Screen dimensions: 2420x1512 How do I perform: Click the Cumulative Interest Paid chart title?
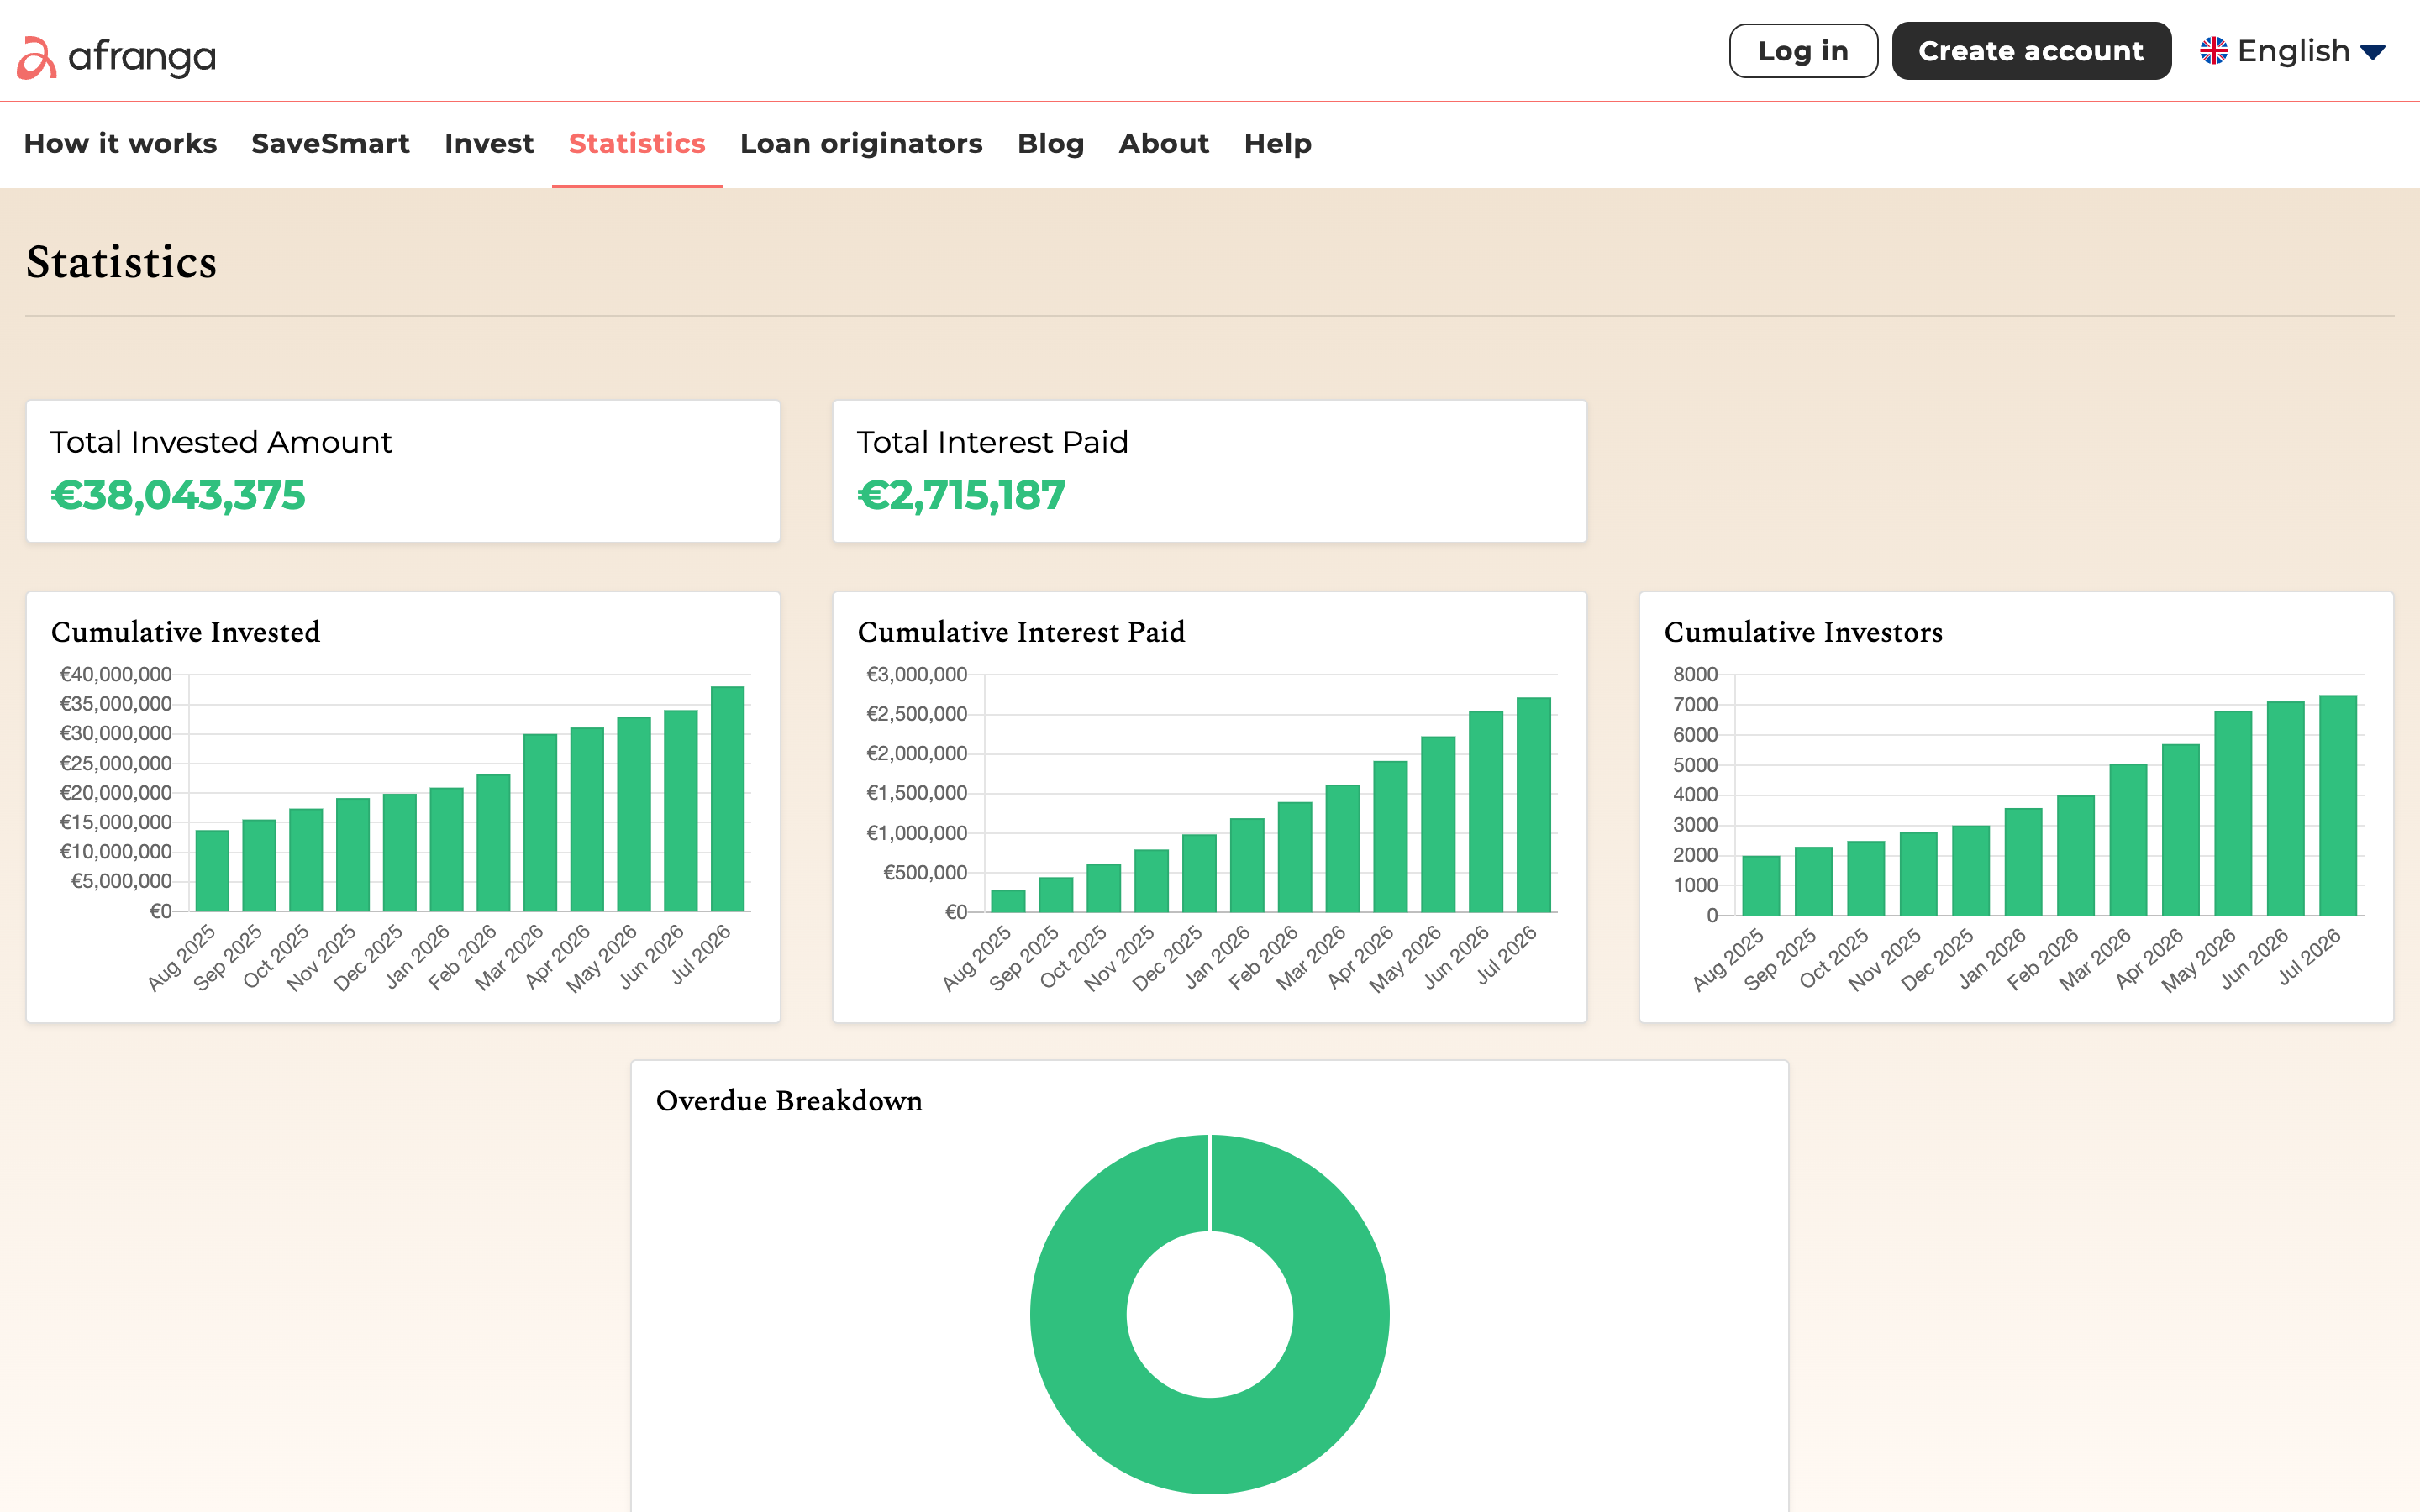(x=1021, y=632)
